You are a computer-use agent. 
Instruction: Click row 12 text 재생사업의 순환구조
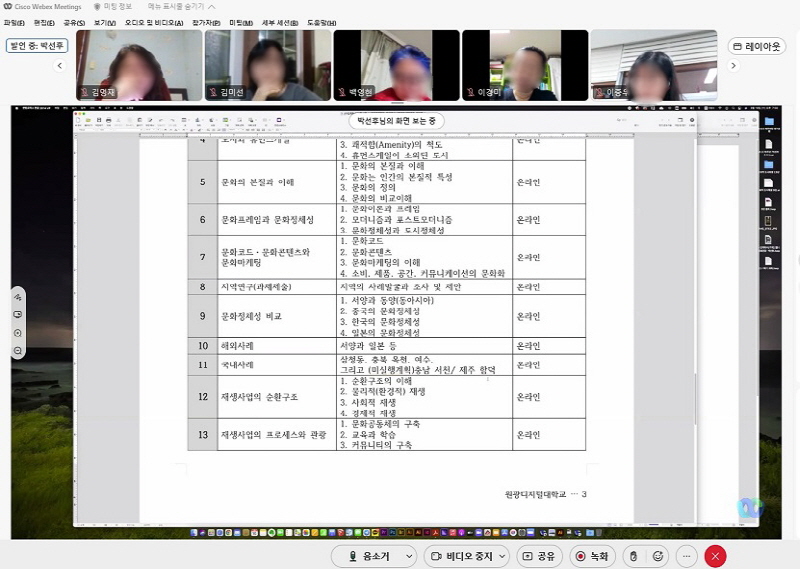259,397
